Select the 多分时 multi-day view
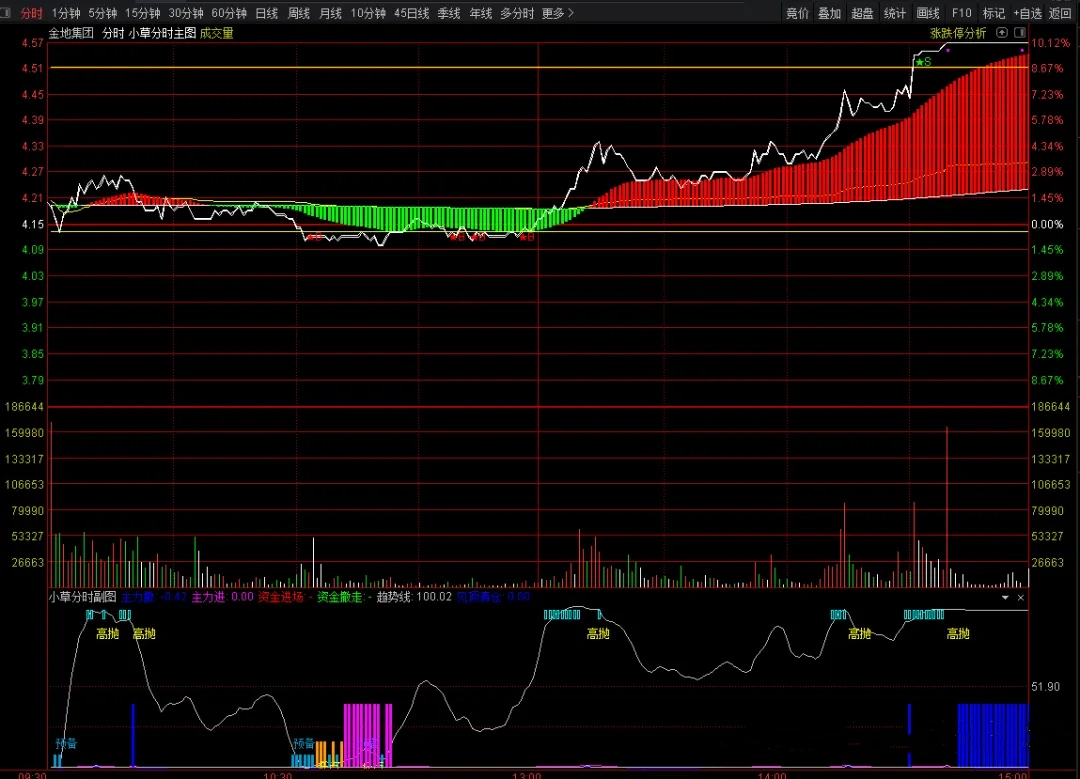This screenshot has width=1080, height=779. [x=516, y=13]
